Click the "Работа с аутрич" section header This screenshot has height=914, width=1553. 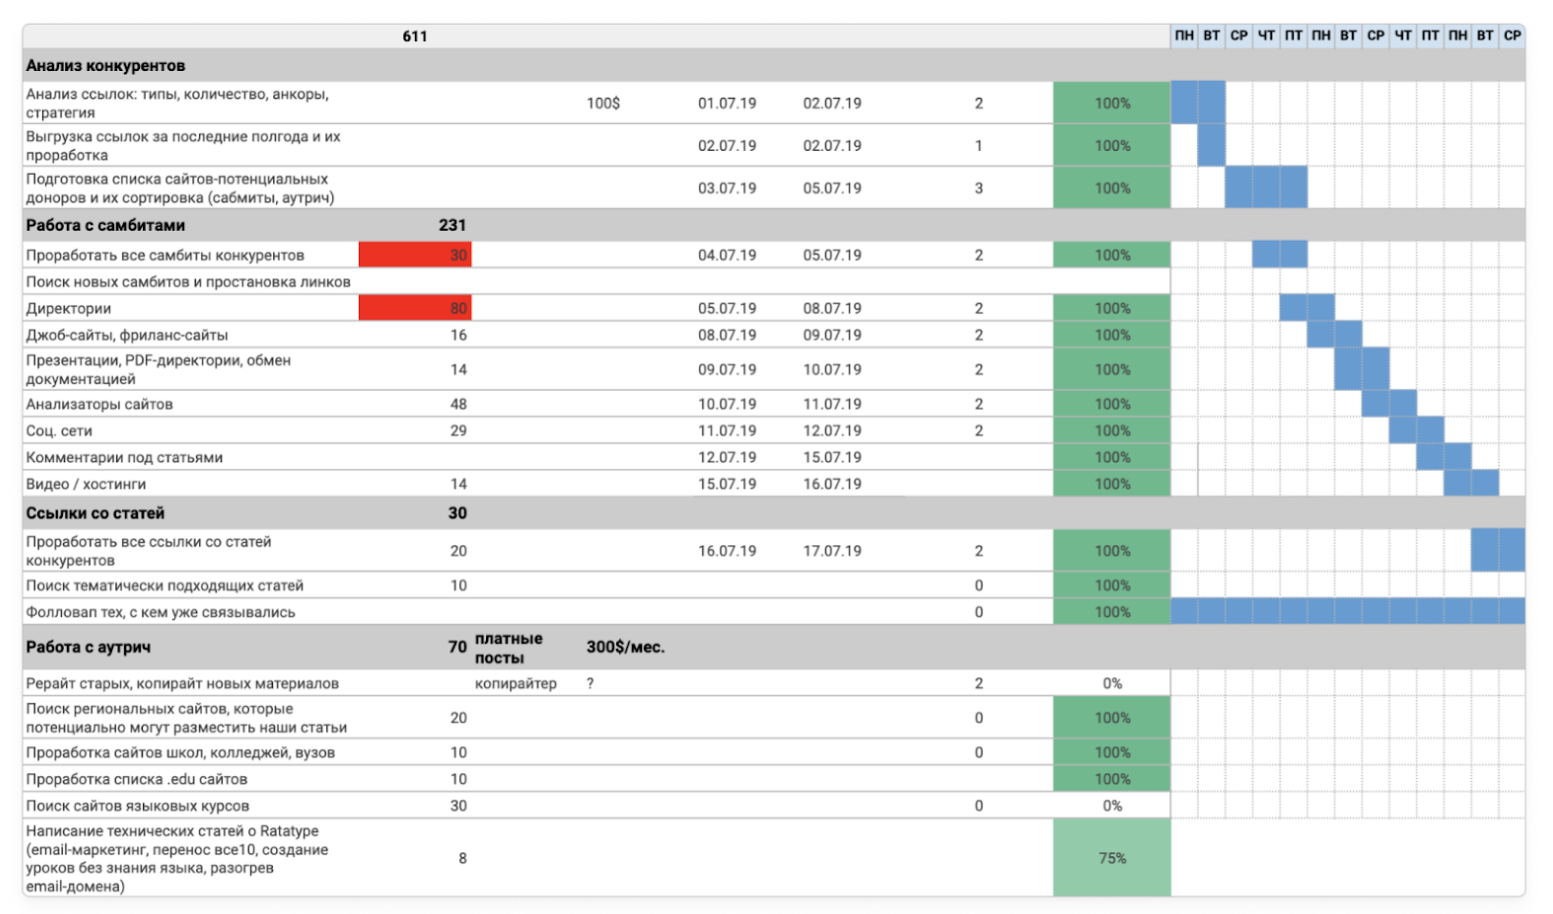coord(88,647)
